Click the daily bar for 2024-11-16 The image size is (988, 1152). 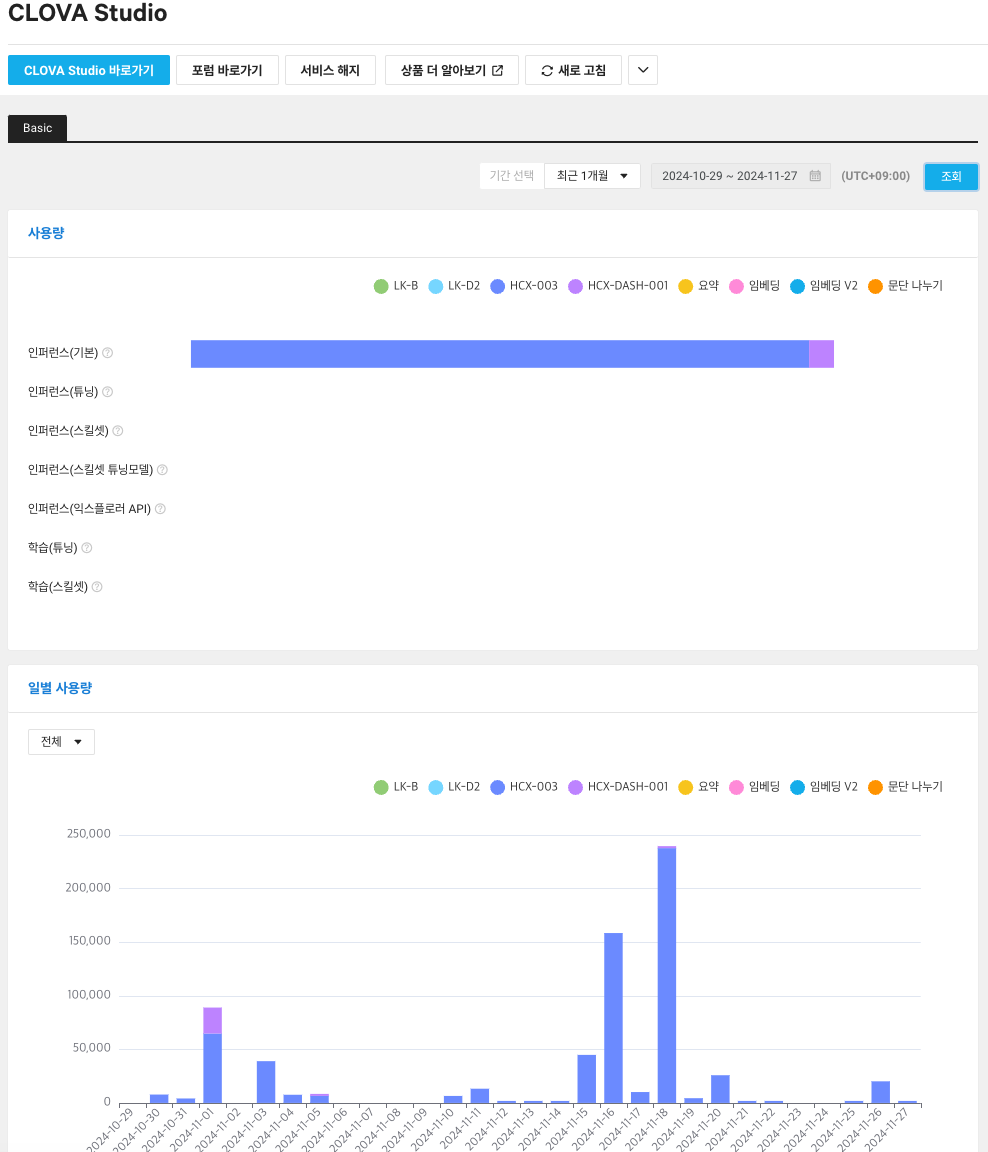click(613, 1018)
